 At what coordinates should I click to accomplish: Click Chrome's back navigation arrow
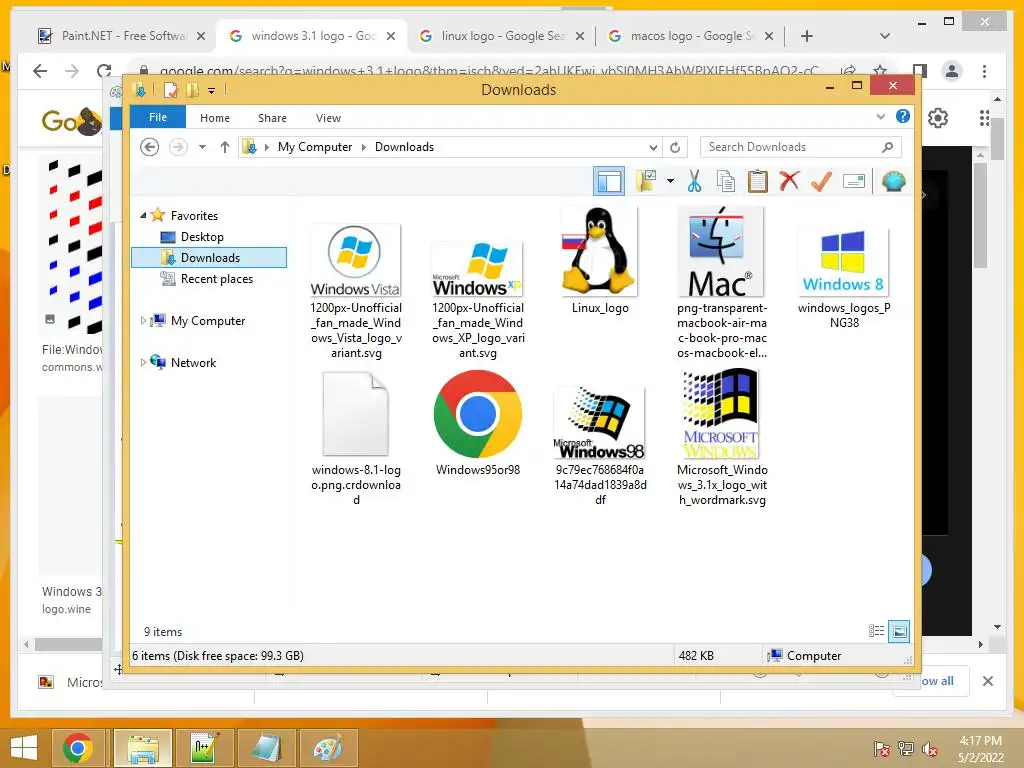coord(40,71)
